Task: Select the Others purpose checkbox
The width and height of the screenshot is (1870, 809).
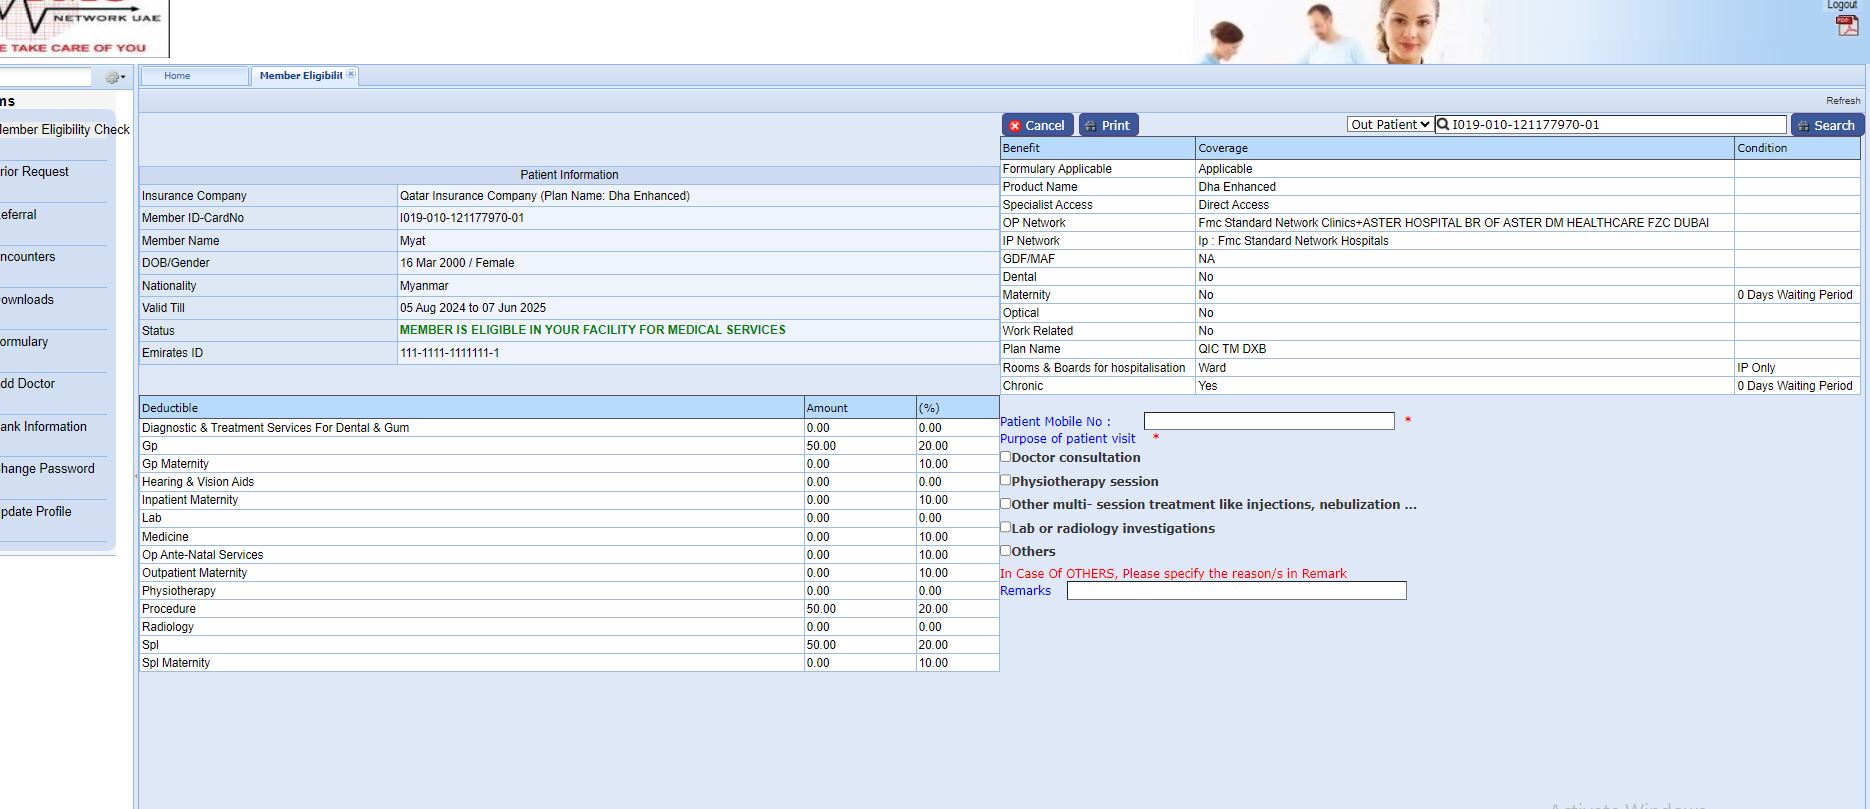Action: point(1006,551)
